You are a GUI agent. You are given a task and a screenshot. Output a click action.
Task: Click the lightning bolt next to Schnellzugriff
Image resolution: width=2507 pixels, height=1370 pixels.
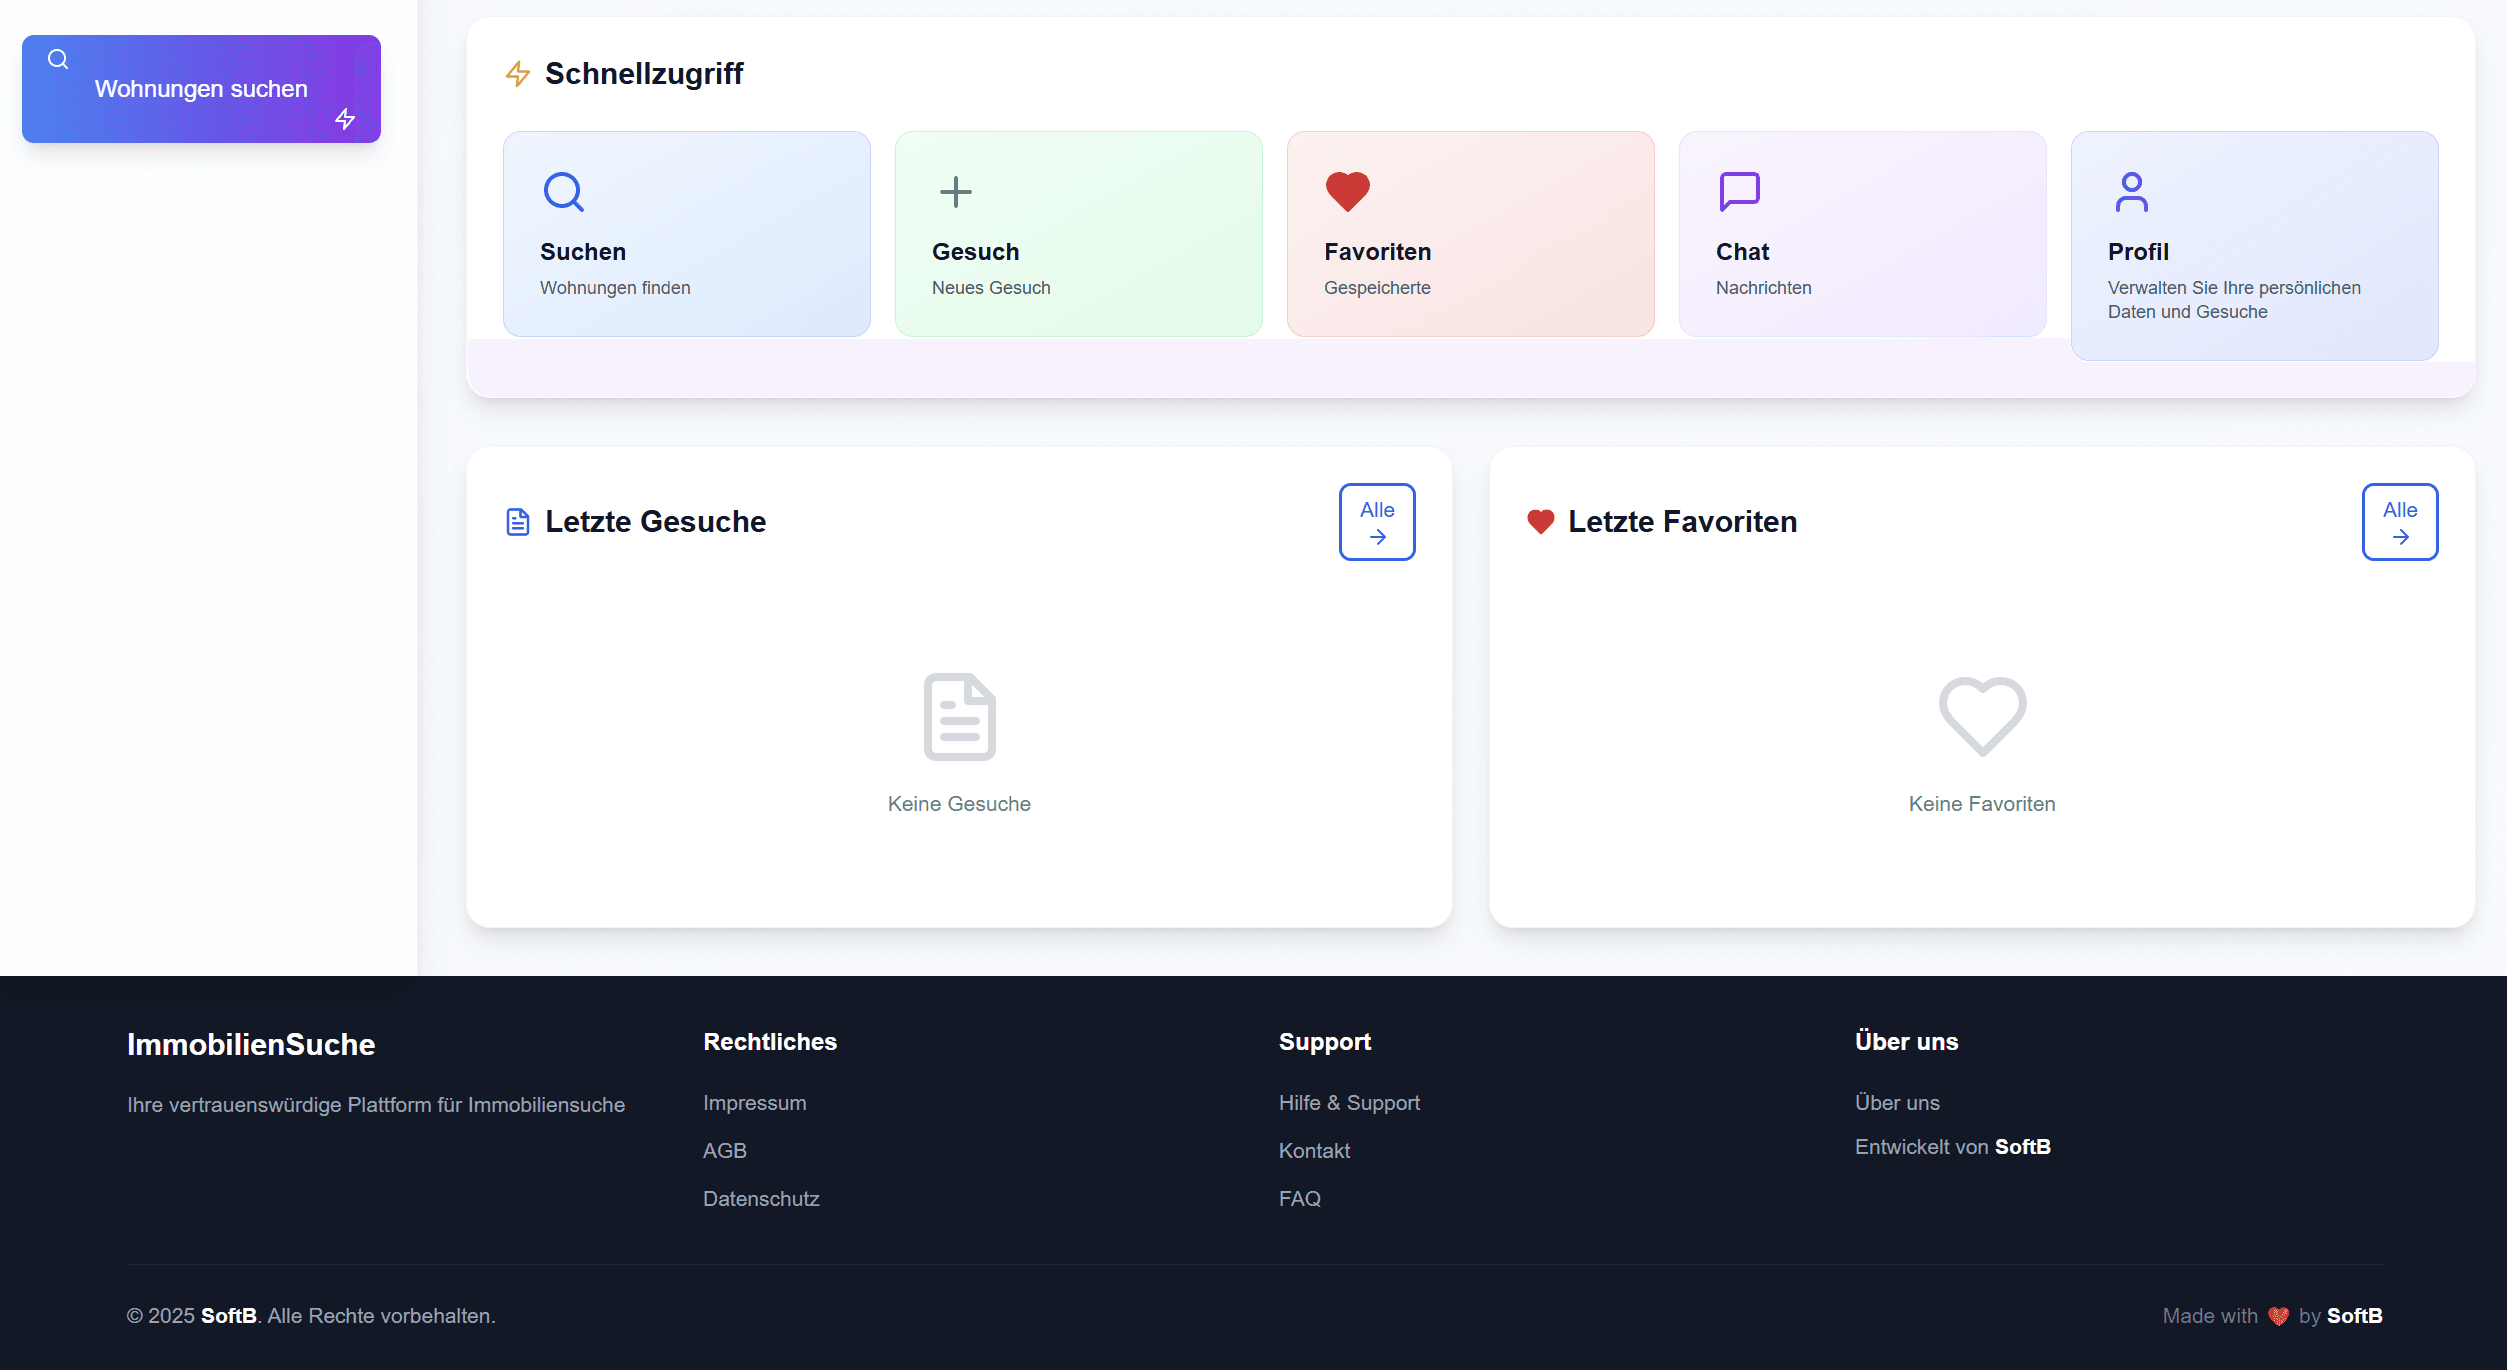(x=517, y=74)
